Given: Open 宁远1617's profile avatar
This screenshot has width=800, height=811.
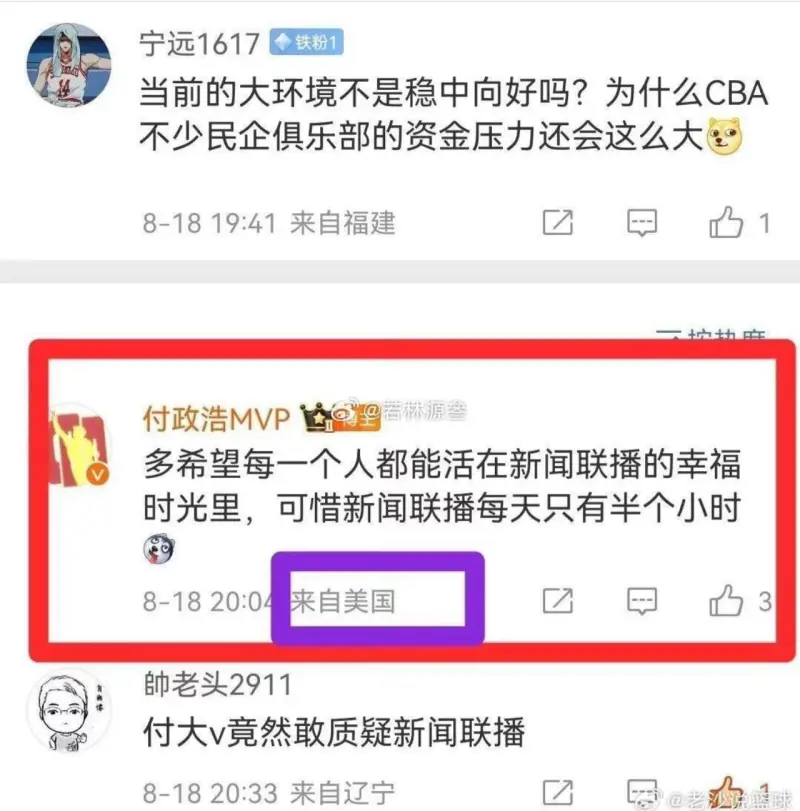Looking at the screenshot, I should (69, 65).
